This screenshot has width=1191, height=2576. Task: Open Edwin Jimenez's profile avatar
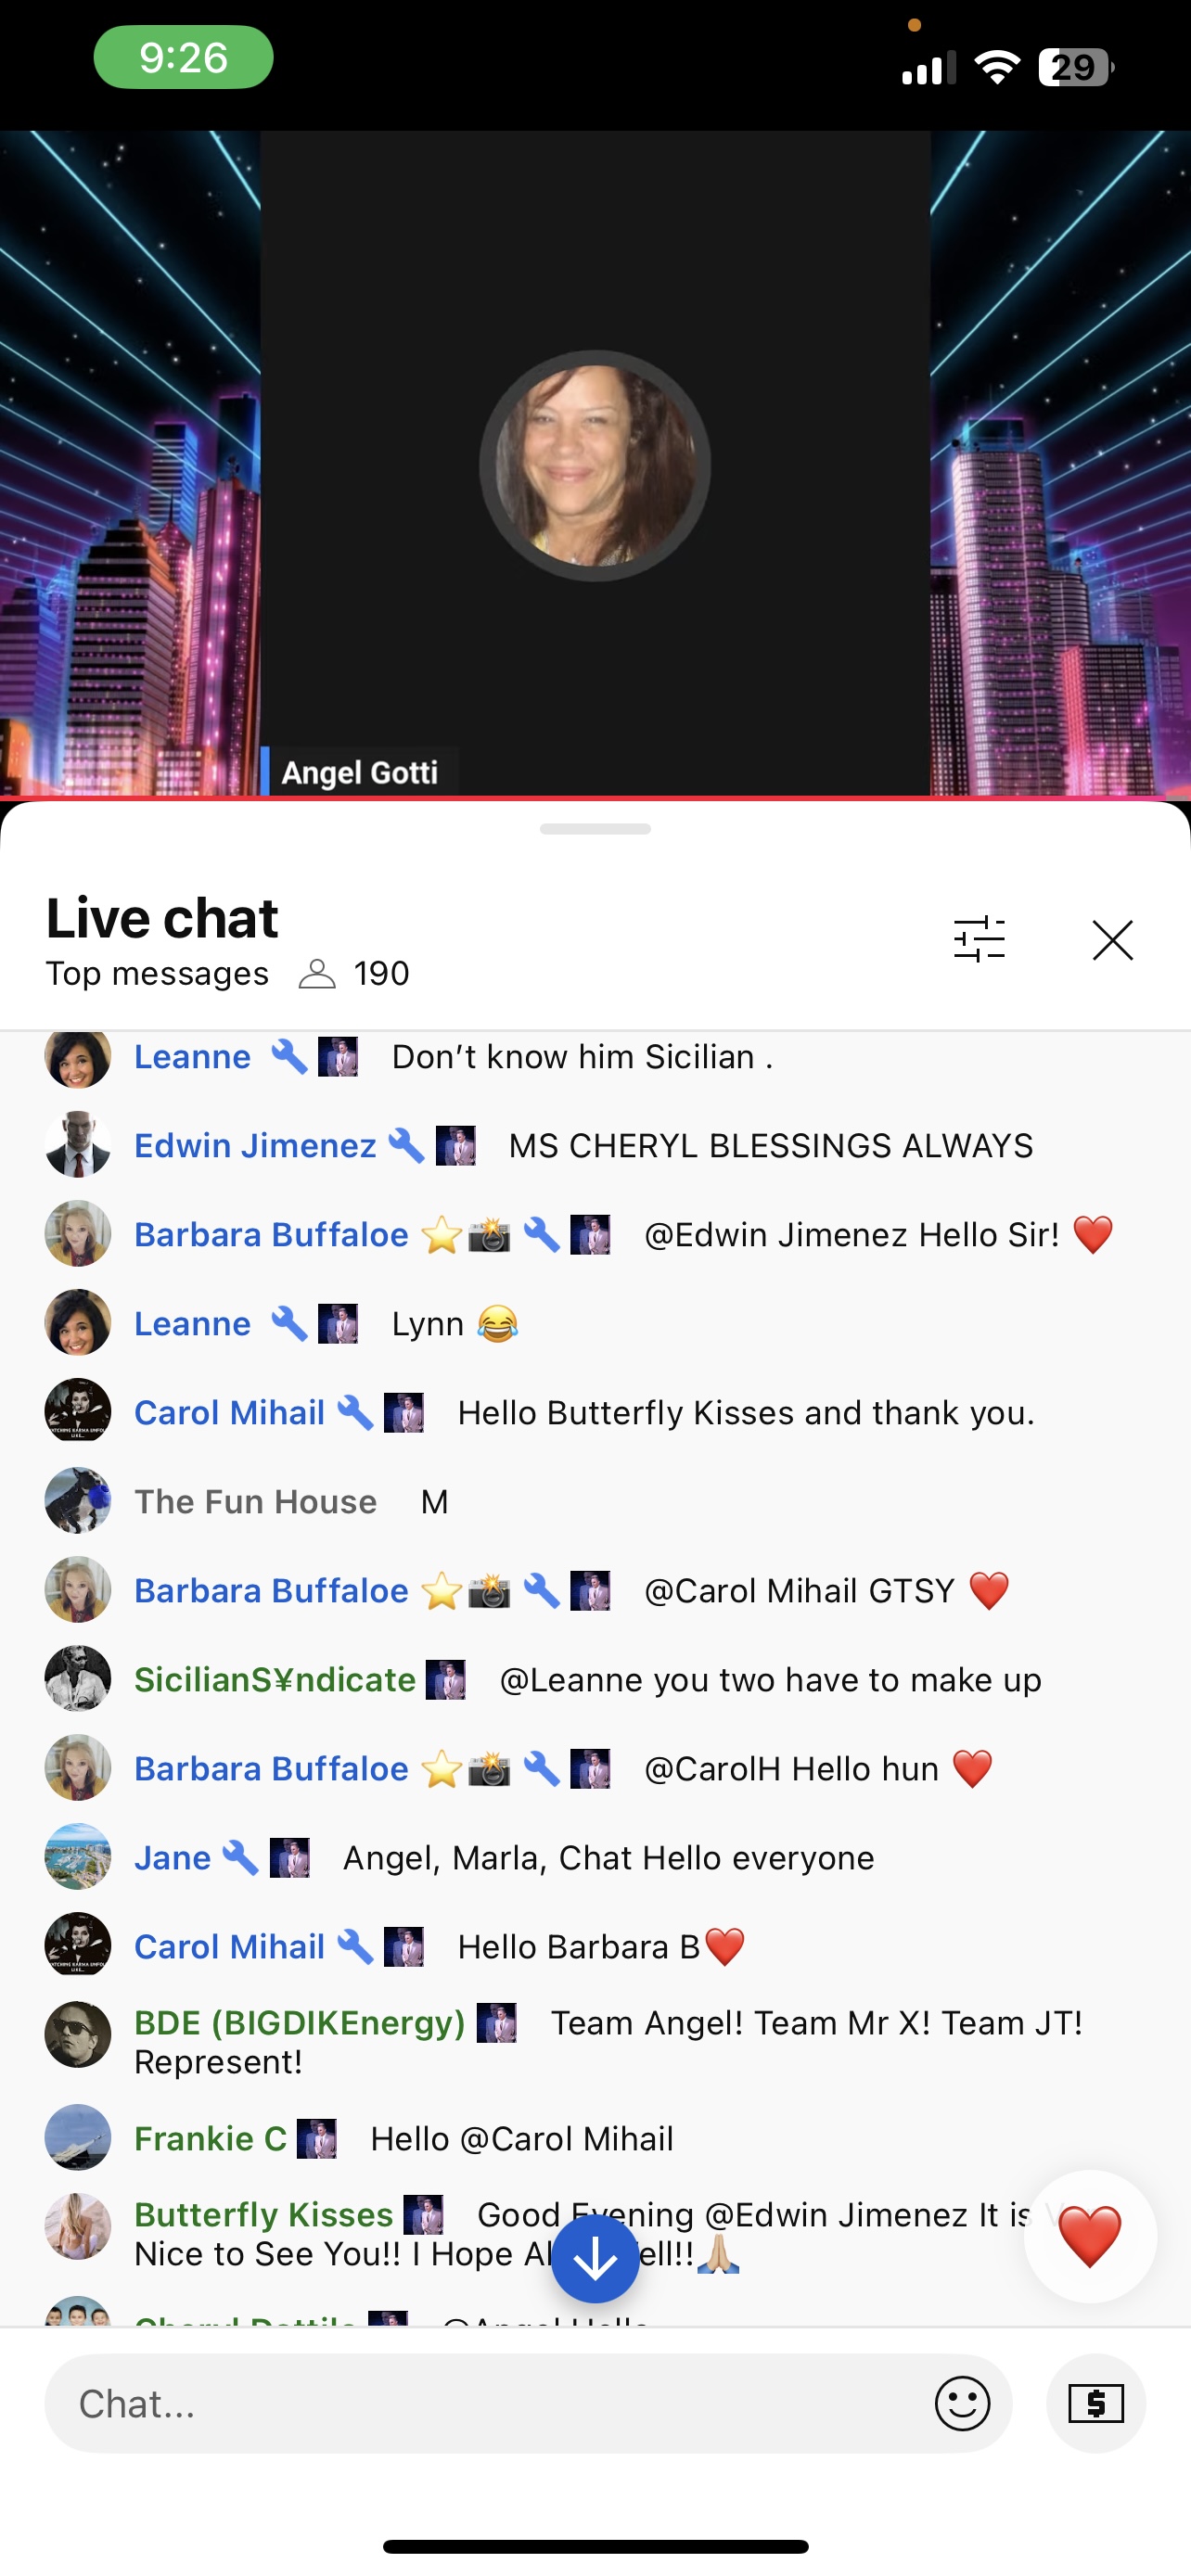pyautogui.click(x=78, y=1144)
